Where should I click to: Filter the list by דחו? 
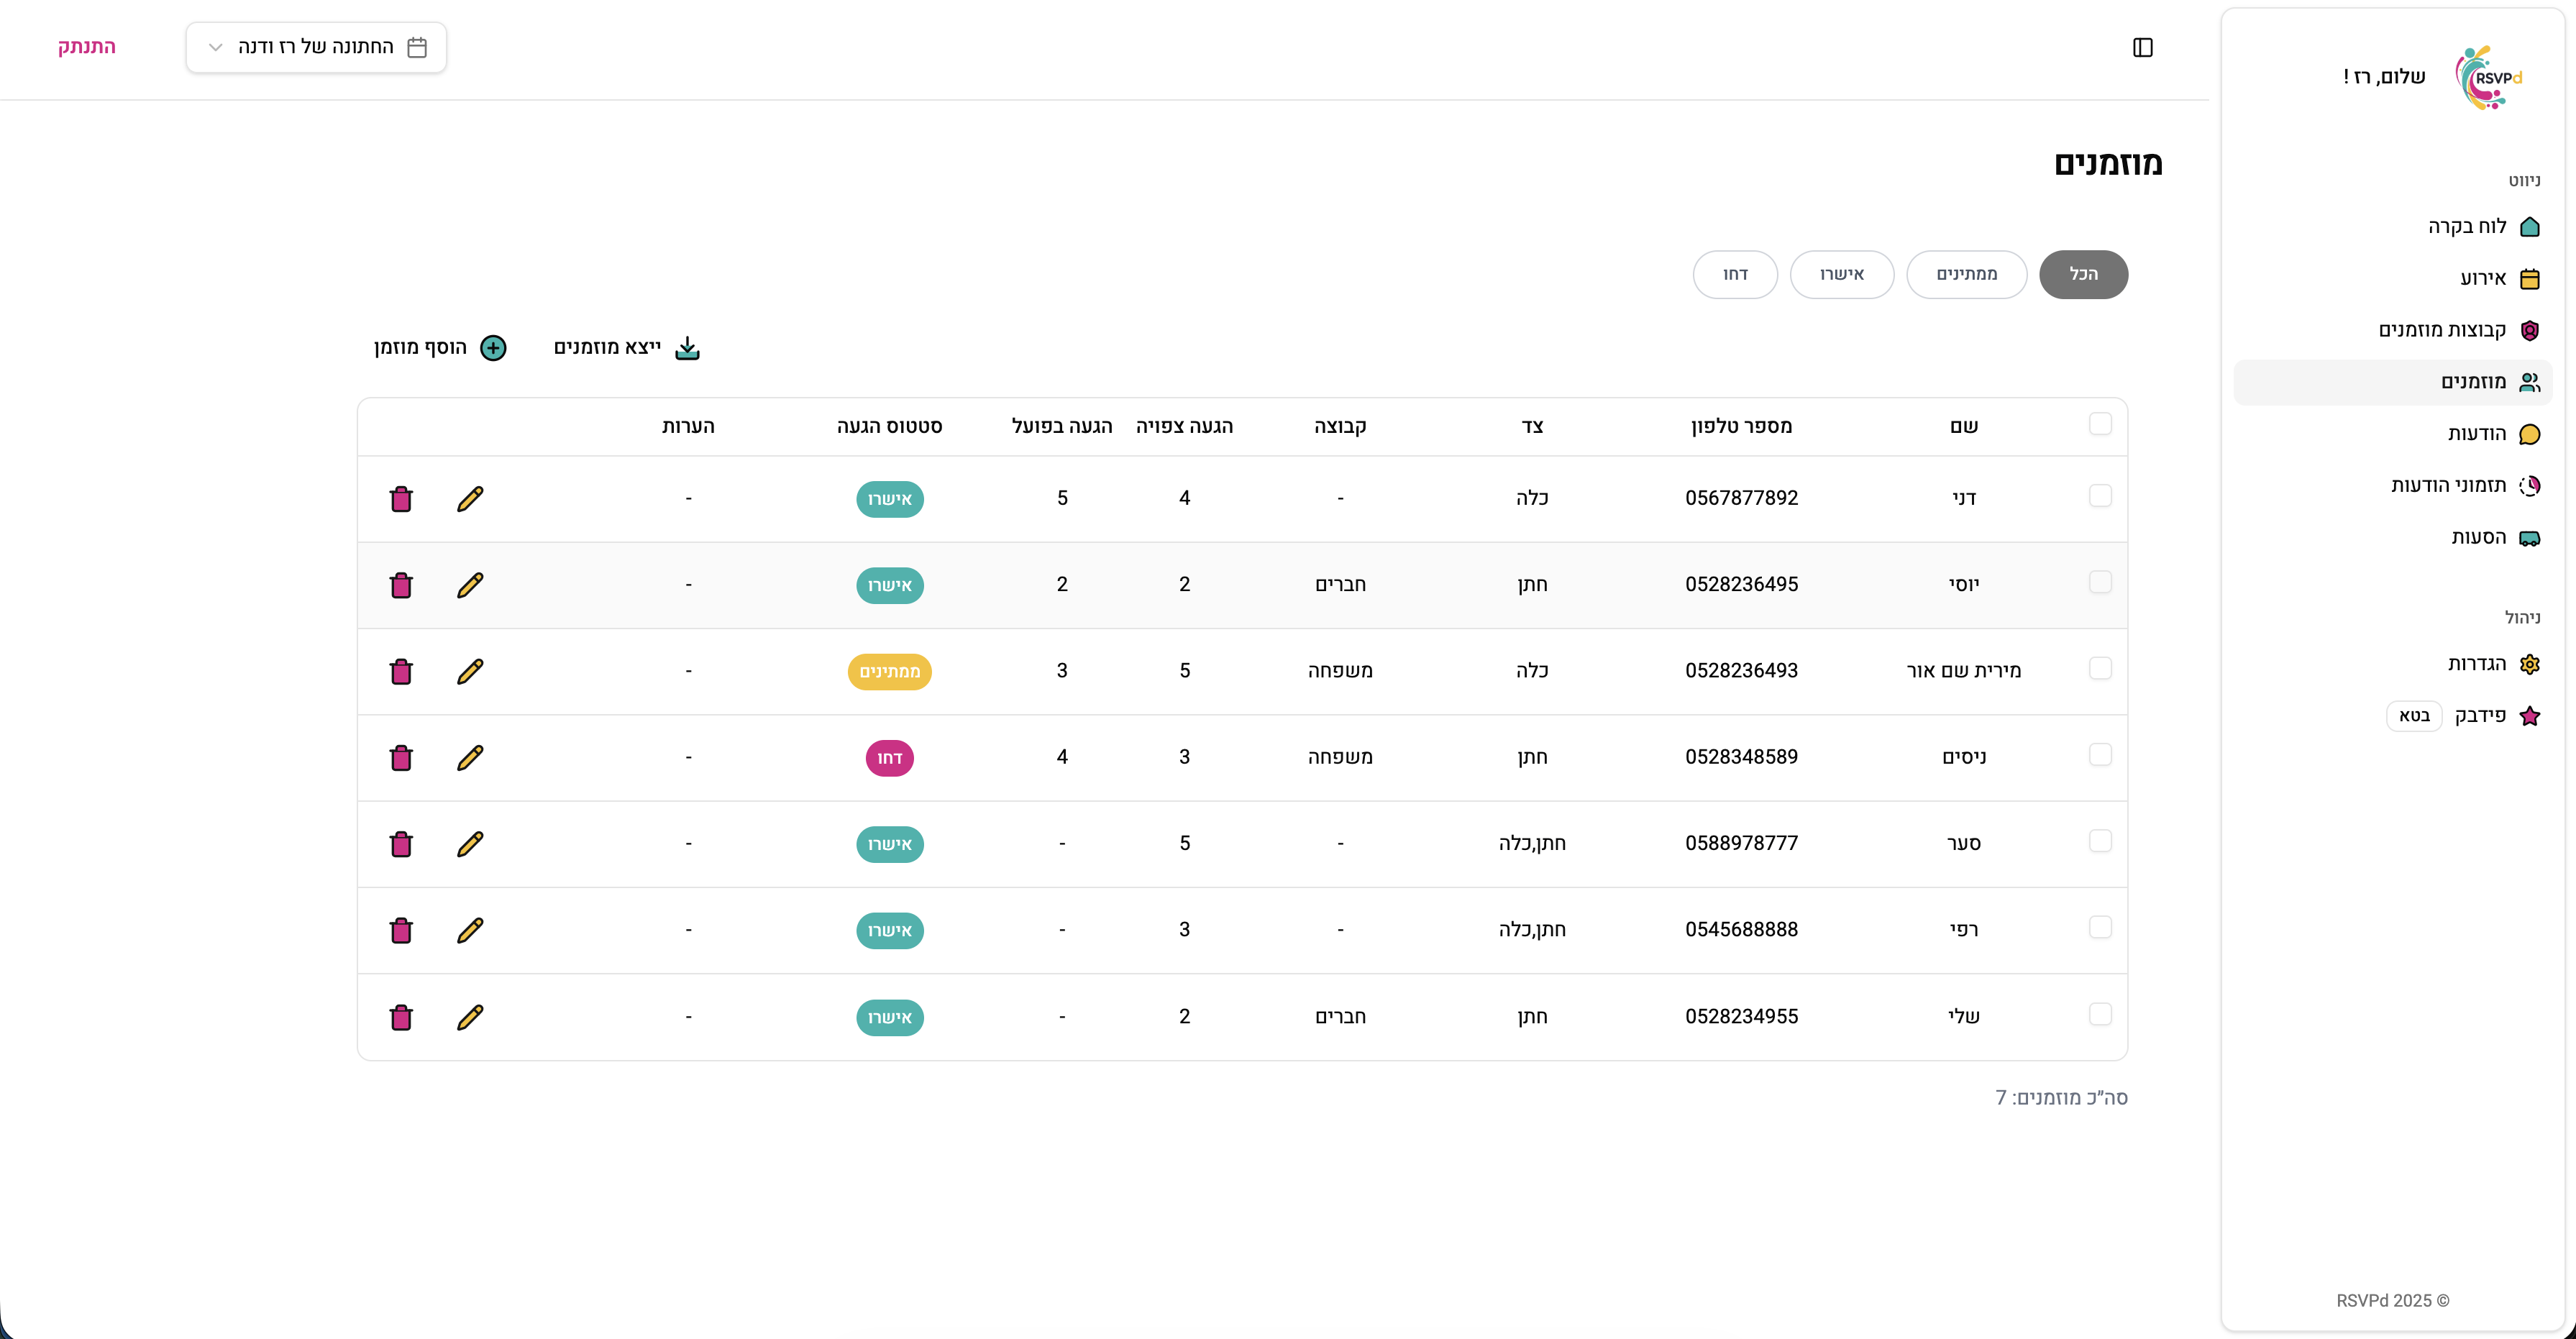tap(1735, 274)
